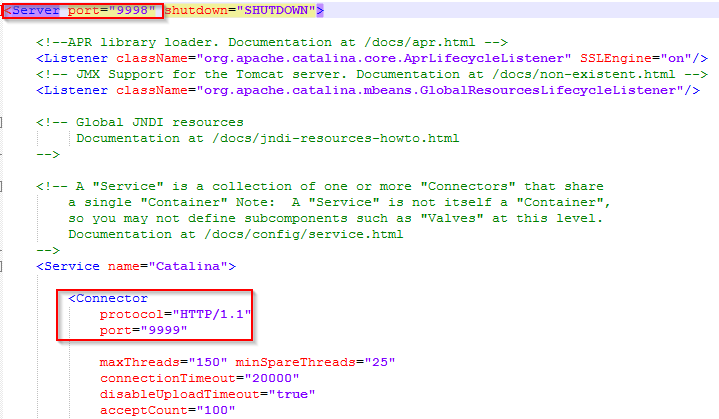Click the <Listener tag for GlobalResourcesLifecycleListener
The image size is (719, 419).
[x=72, y=91]
